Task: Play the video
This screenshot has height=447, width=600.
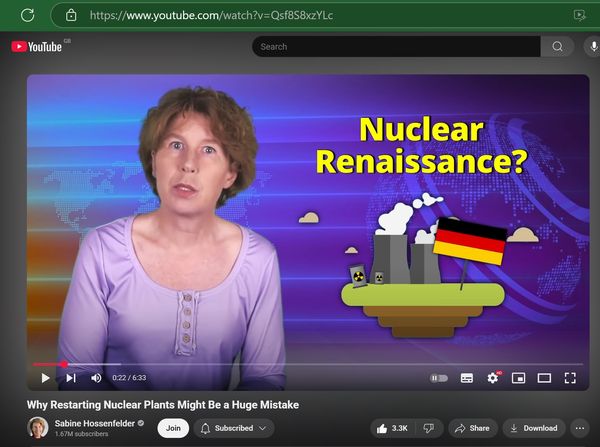Action: click(46, 378)
